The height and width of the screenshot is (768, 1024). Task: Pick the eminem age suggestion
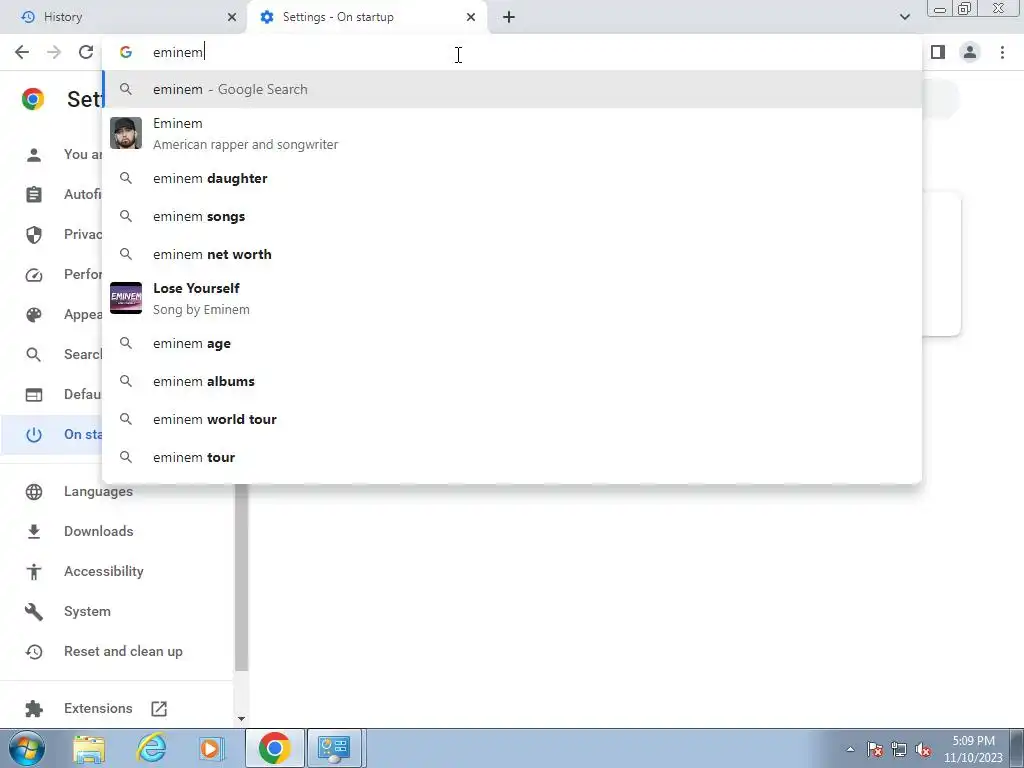coord(512,344)
